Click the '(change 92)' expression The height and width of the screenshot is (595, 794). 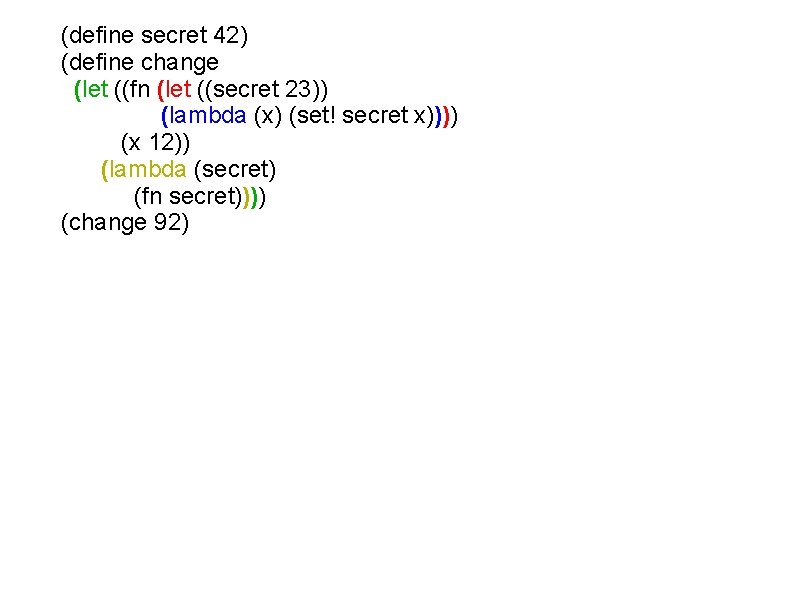click(x=124, y=223)
